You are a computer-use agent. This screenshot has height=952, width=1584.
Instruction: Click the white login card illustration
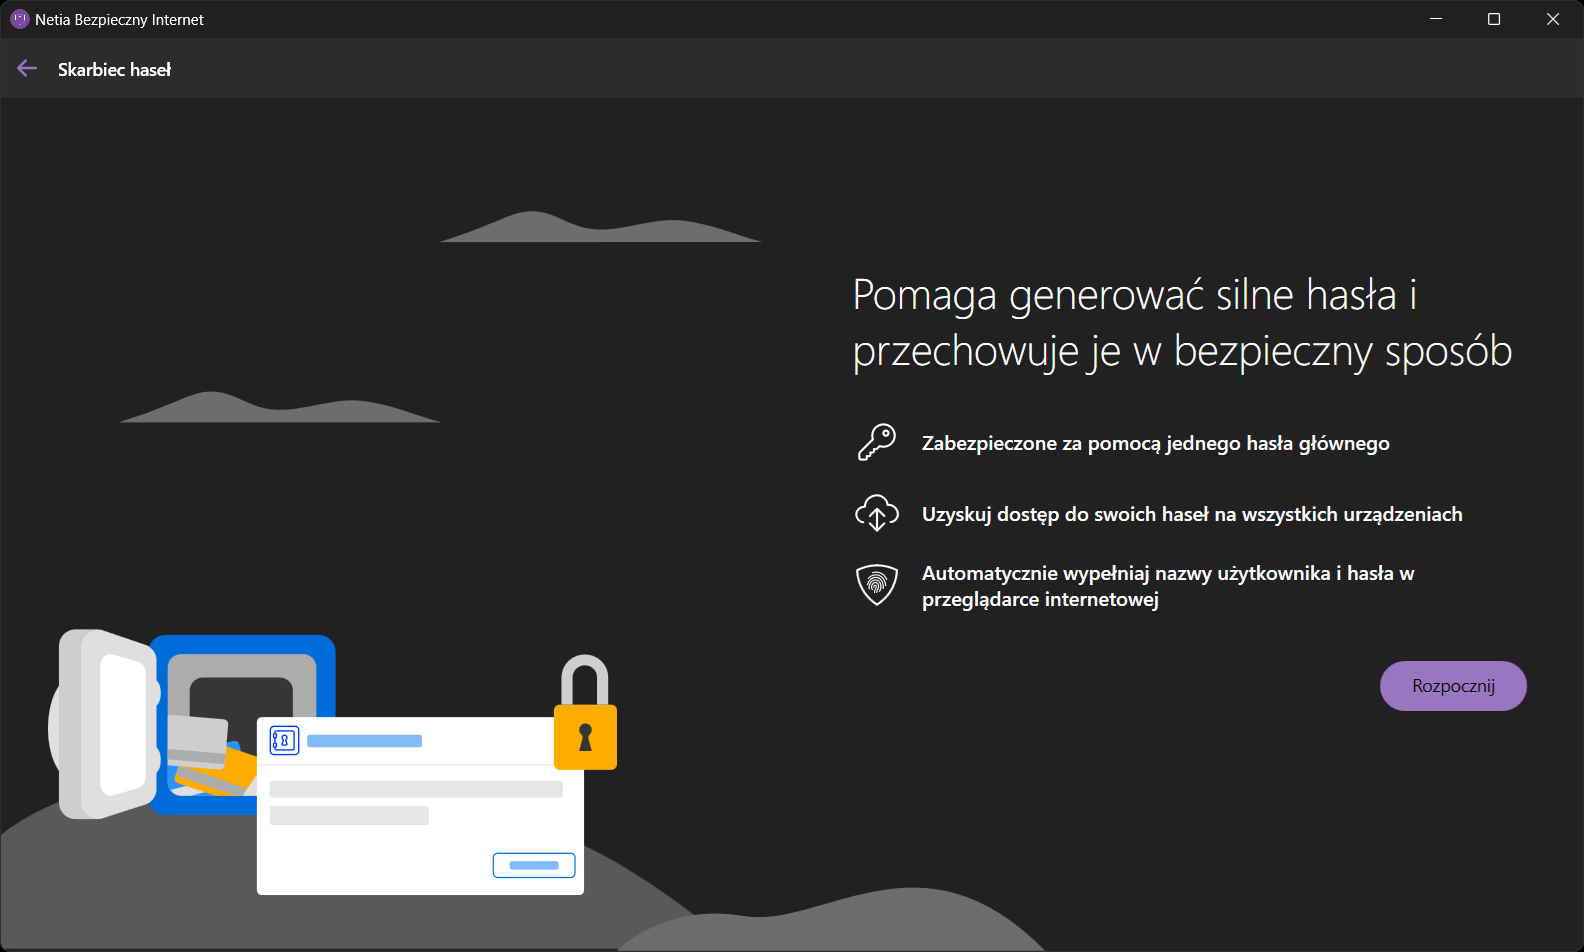point(420,805)
